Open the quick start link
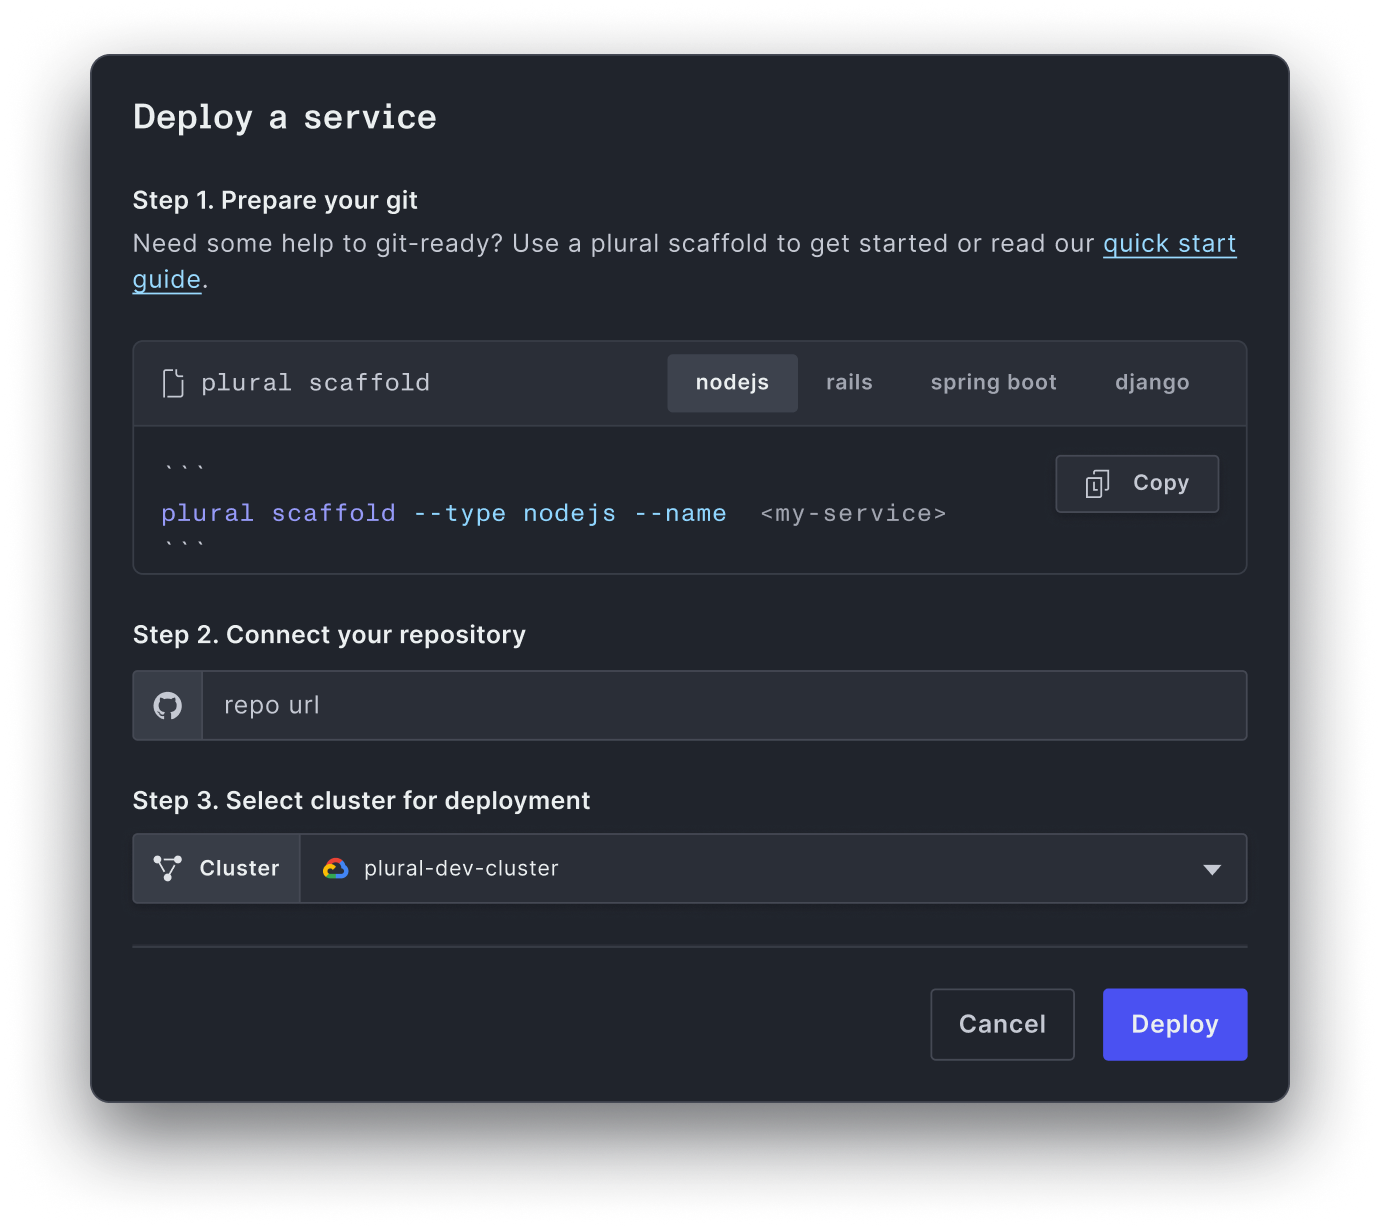This screenshot has height=1226, width=1378. (1170, 244)
